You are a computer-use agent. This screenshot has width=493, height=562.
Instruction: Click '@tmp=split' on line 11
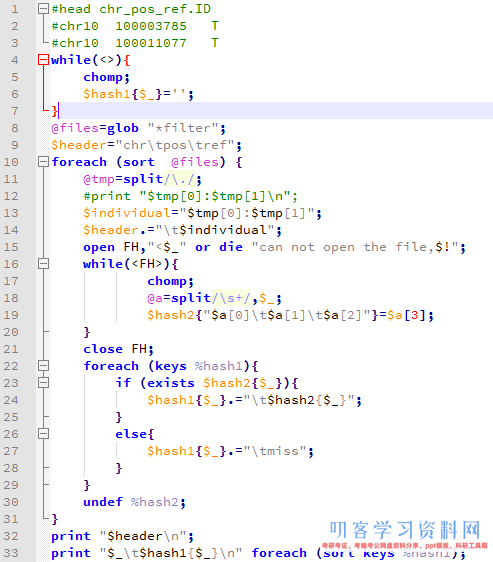coord(123,179)
